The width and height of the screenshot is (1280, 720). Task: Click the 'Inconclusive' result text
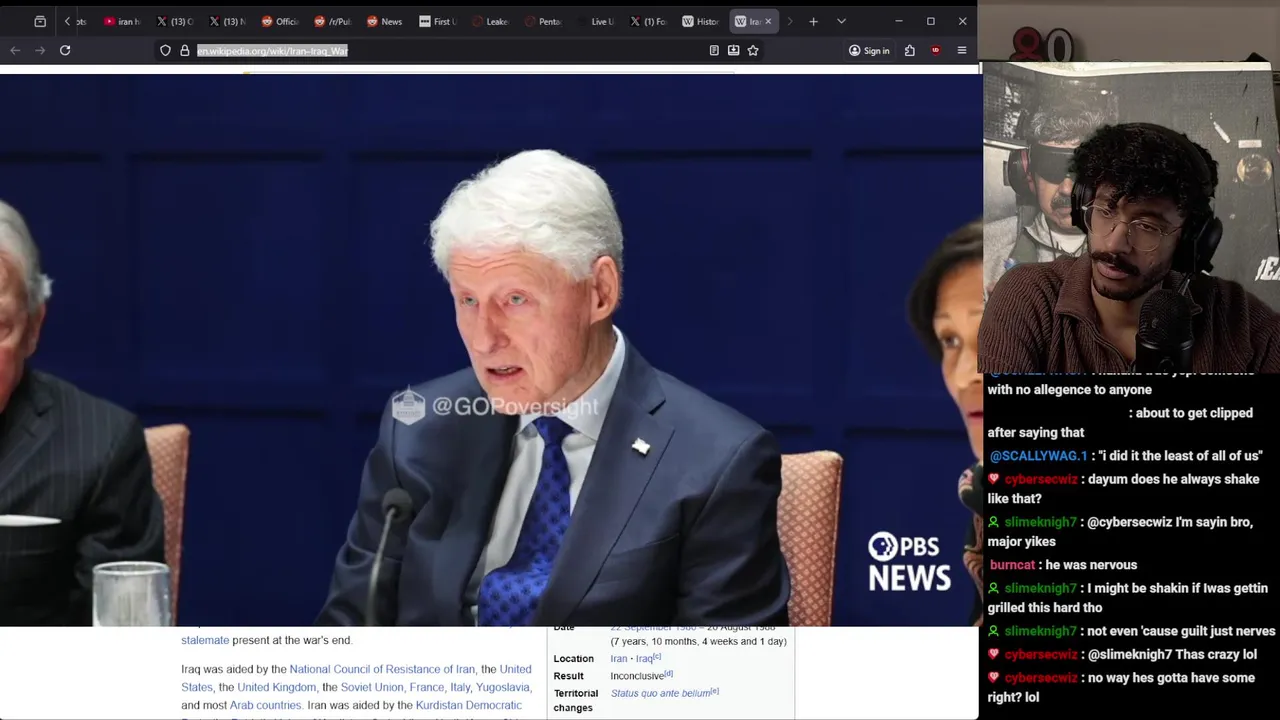(x=637, y=676)
